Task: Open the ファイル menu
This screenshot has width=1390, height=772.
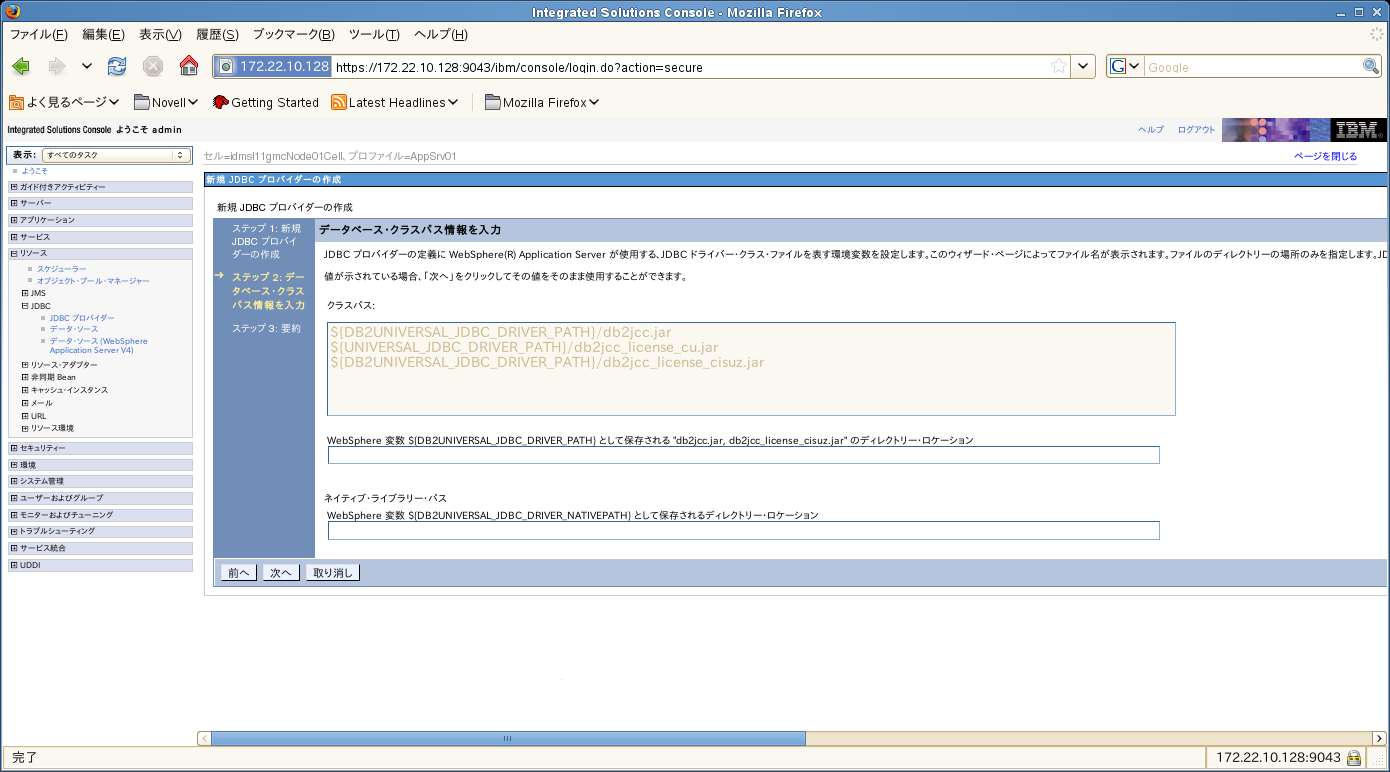Action: pyautogui.click(x=38, y=34)
